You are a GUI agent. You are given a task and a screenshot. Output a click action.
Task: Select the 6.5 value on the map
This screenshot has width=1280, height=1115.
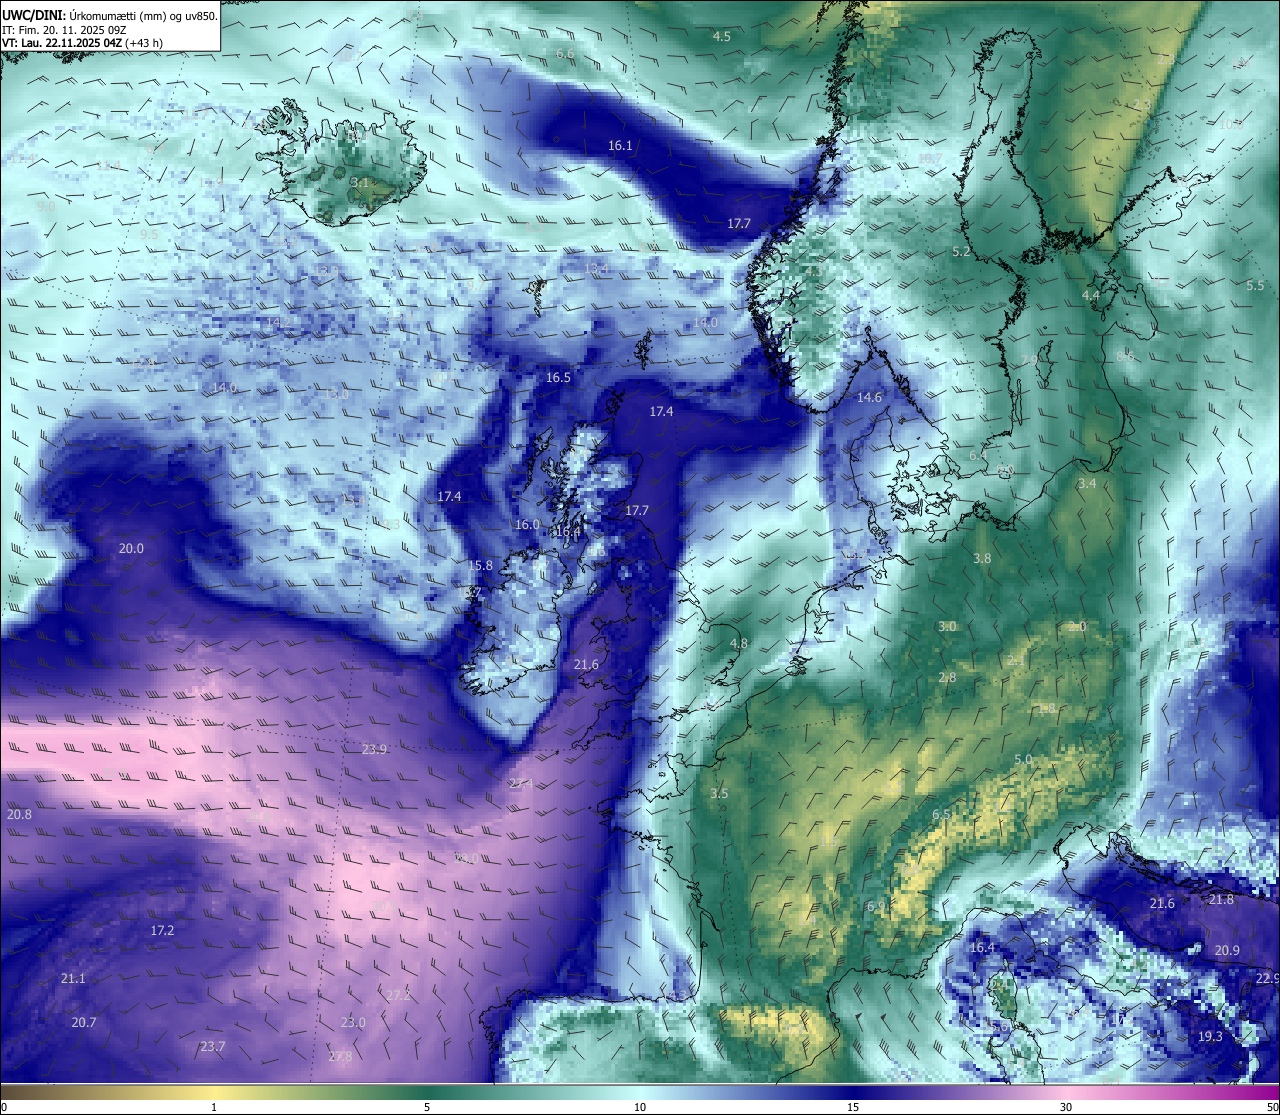coord(941,815)
